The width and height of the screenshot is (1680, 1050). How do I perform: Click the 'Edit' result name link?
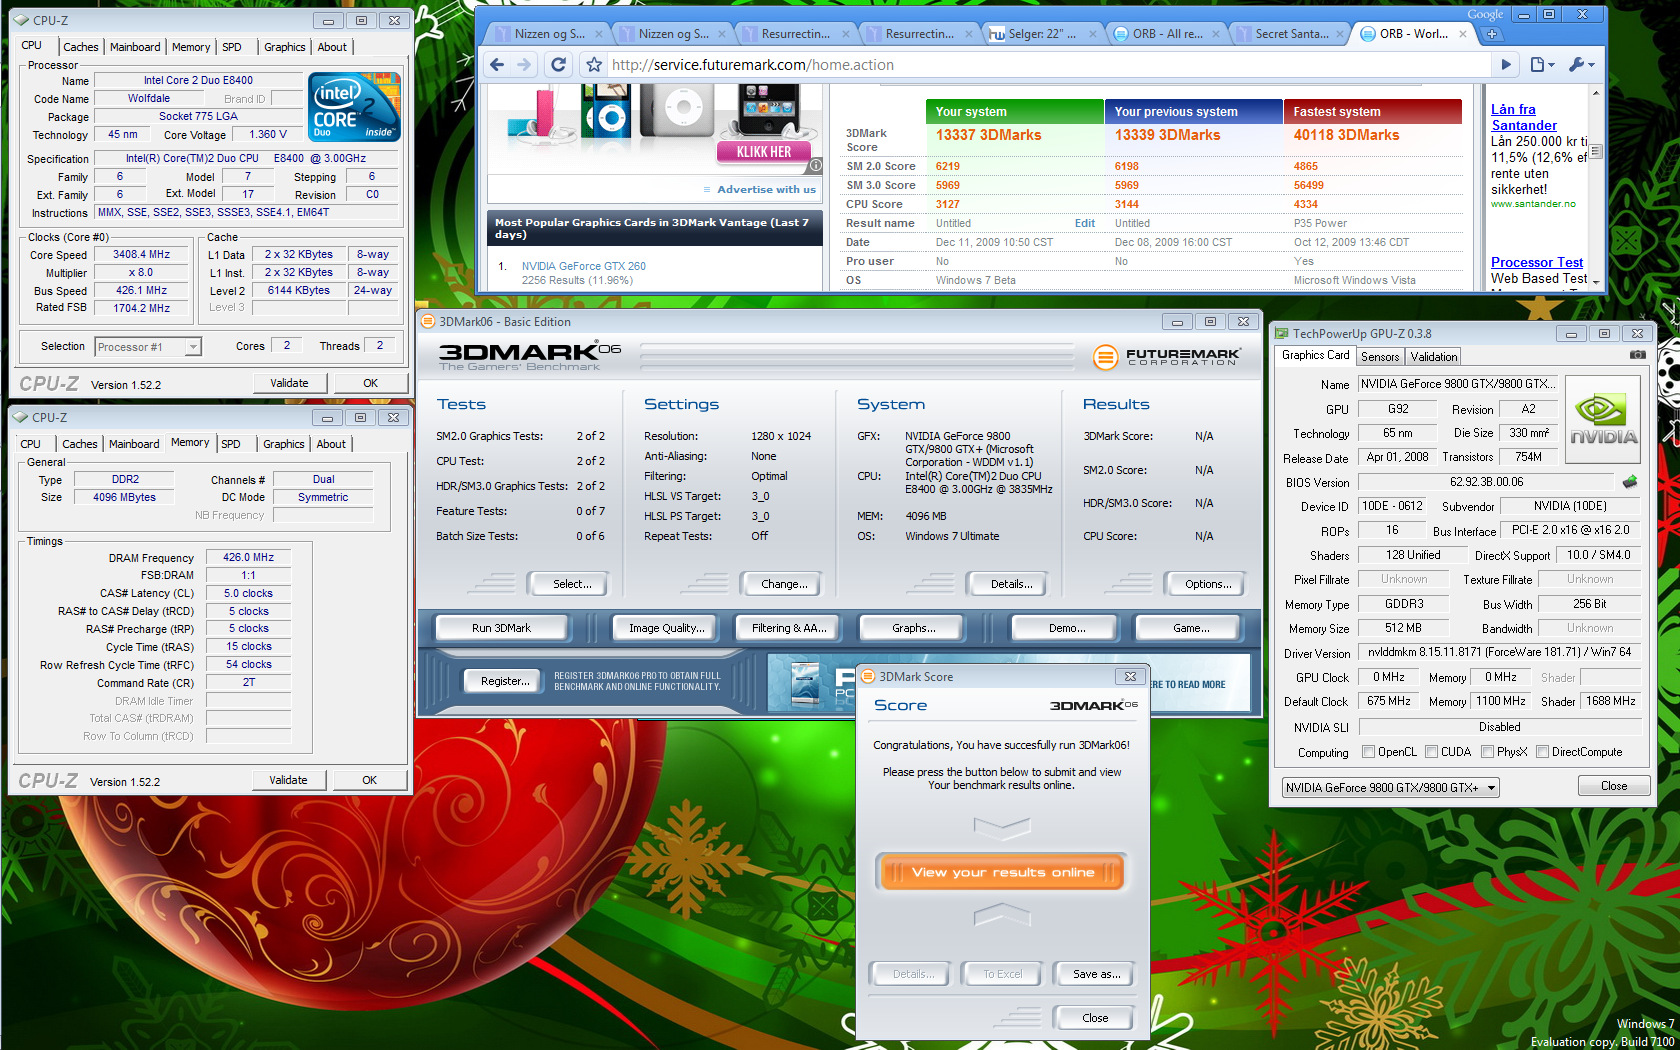(x=1084, y=223)
